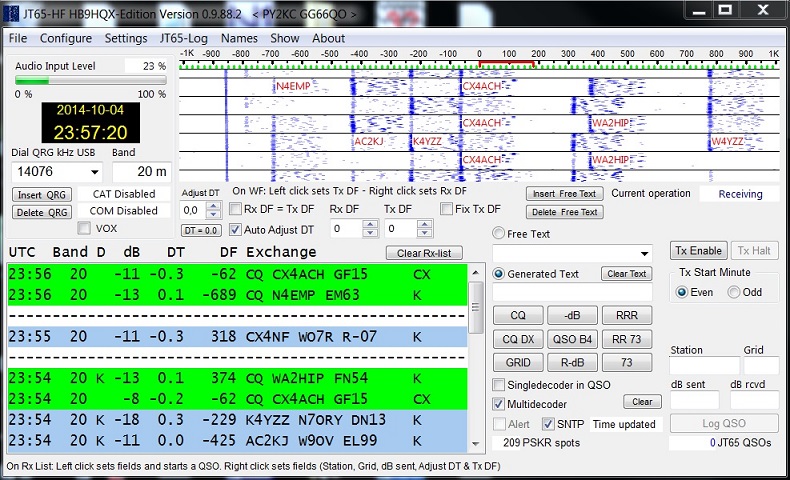Click the dB rcvd input field
Screen dimensions: 790x480
pos(754,400)
